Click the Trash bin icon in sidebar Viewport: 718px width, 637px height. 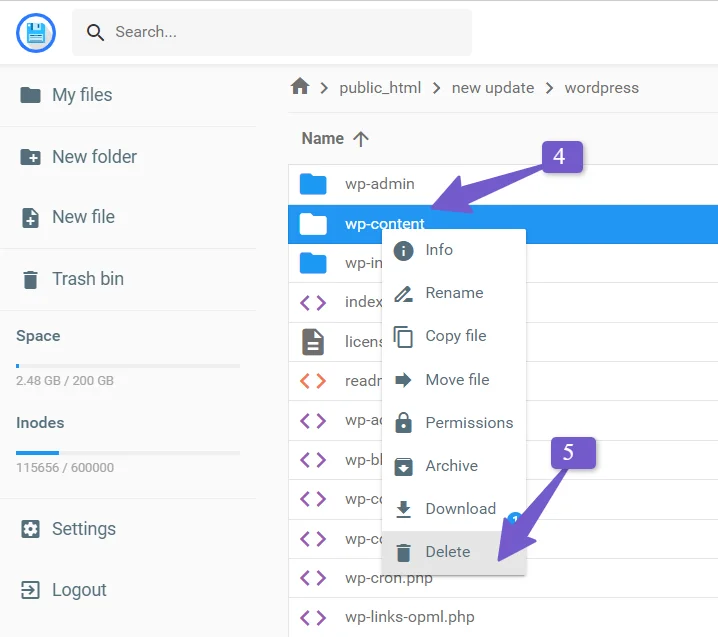click(x=30, y=279)
